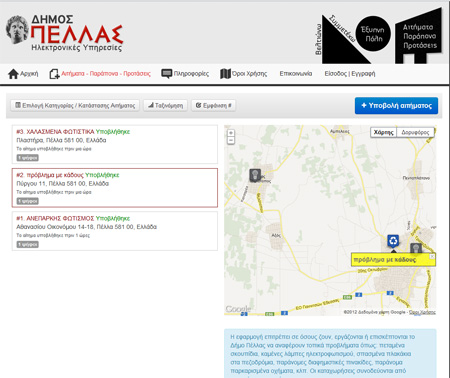The width and height of the screenshot is (450, 378).
Task: Open Επιλογή Κατηγορίας / Κατάστασης Αιτήματος dropdown
Action: 75,106
